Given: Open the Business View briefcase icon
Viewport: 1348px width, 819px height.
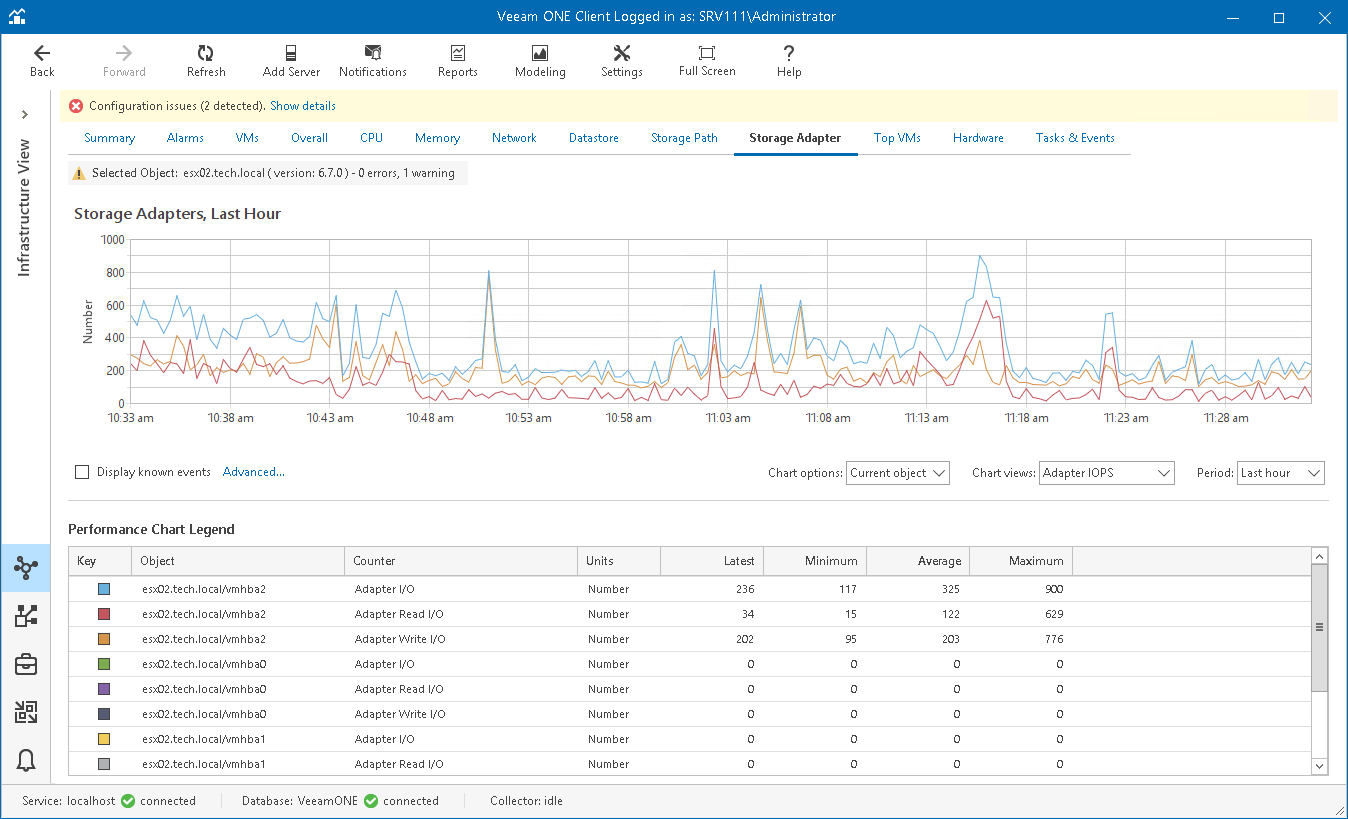Looking at the screenshot, I should point(26,664).
